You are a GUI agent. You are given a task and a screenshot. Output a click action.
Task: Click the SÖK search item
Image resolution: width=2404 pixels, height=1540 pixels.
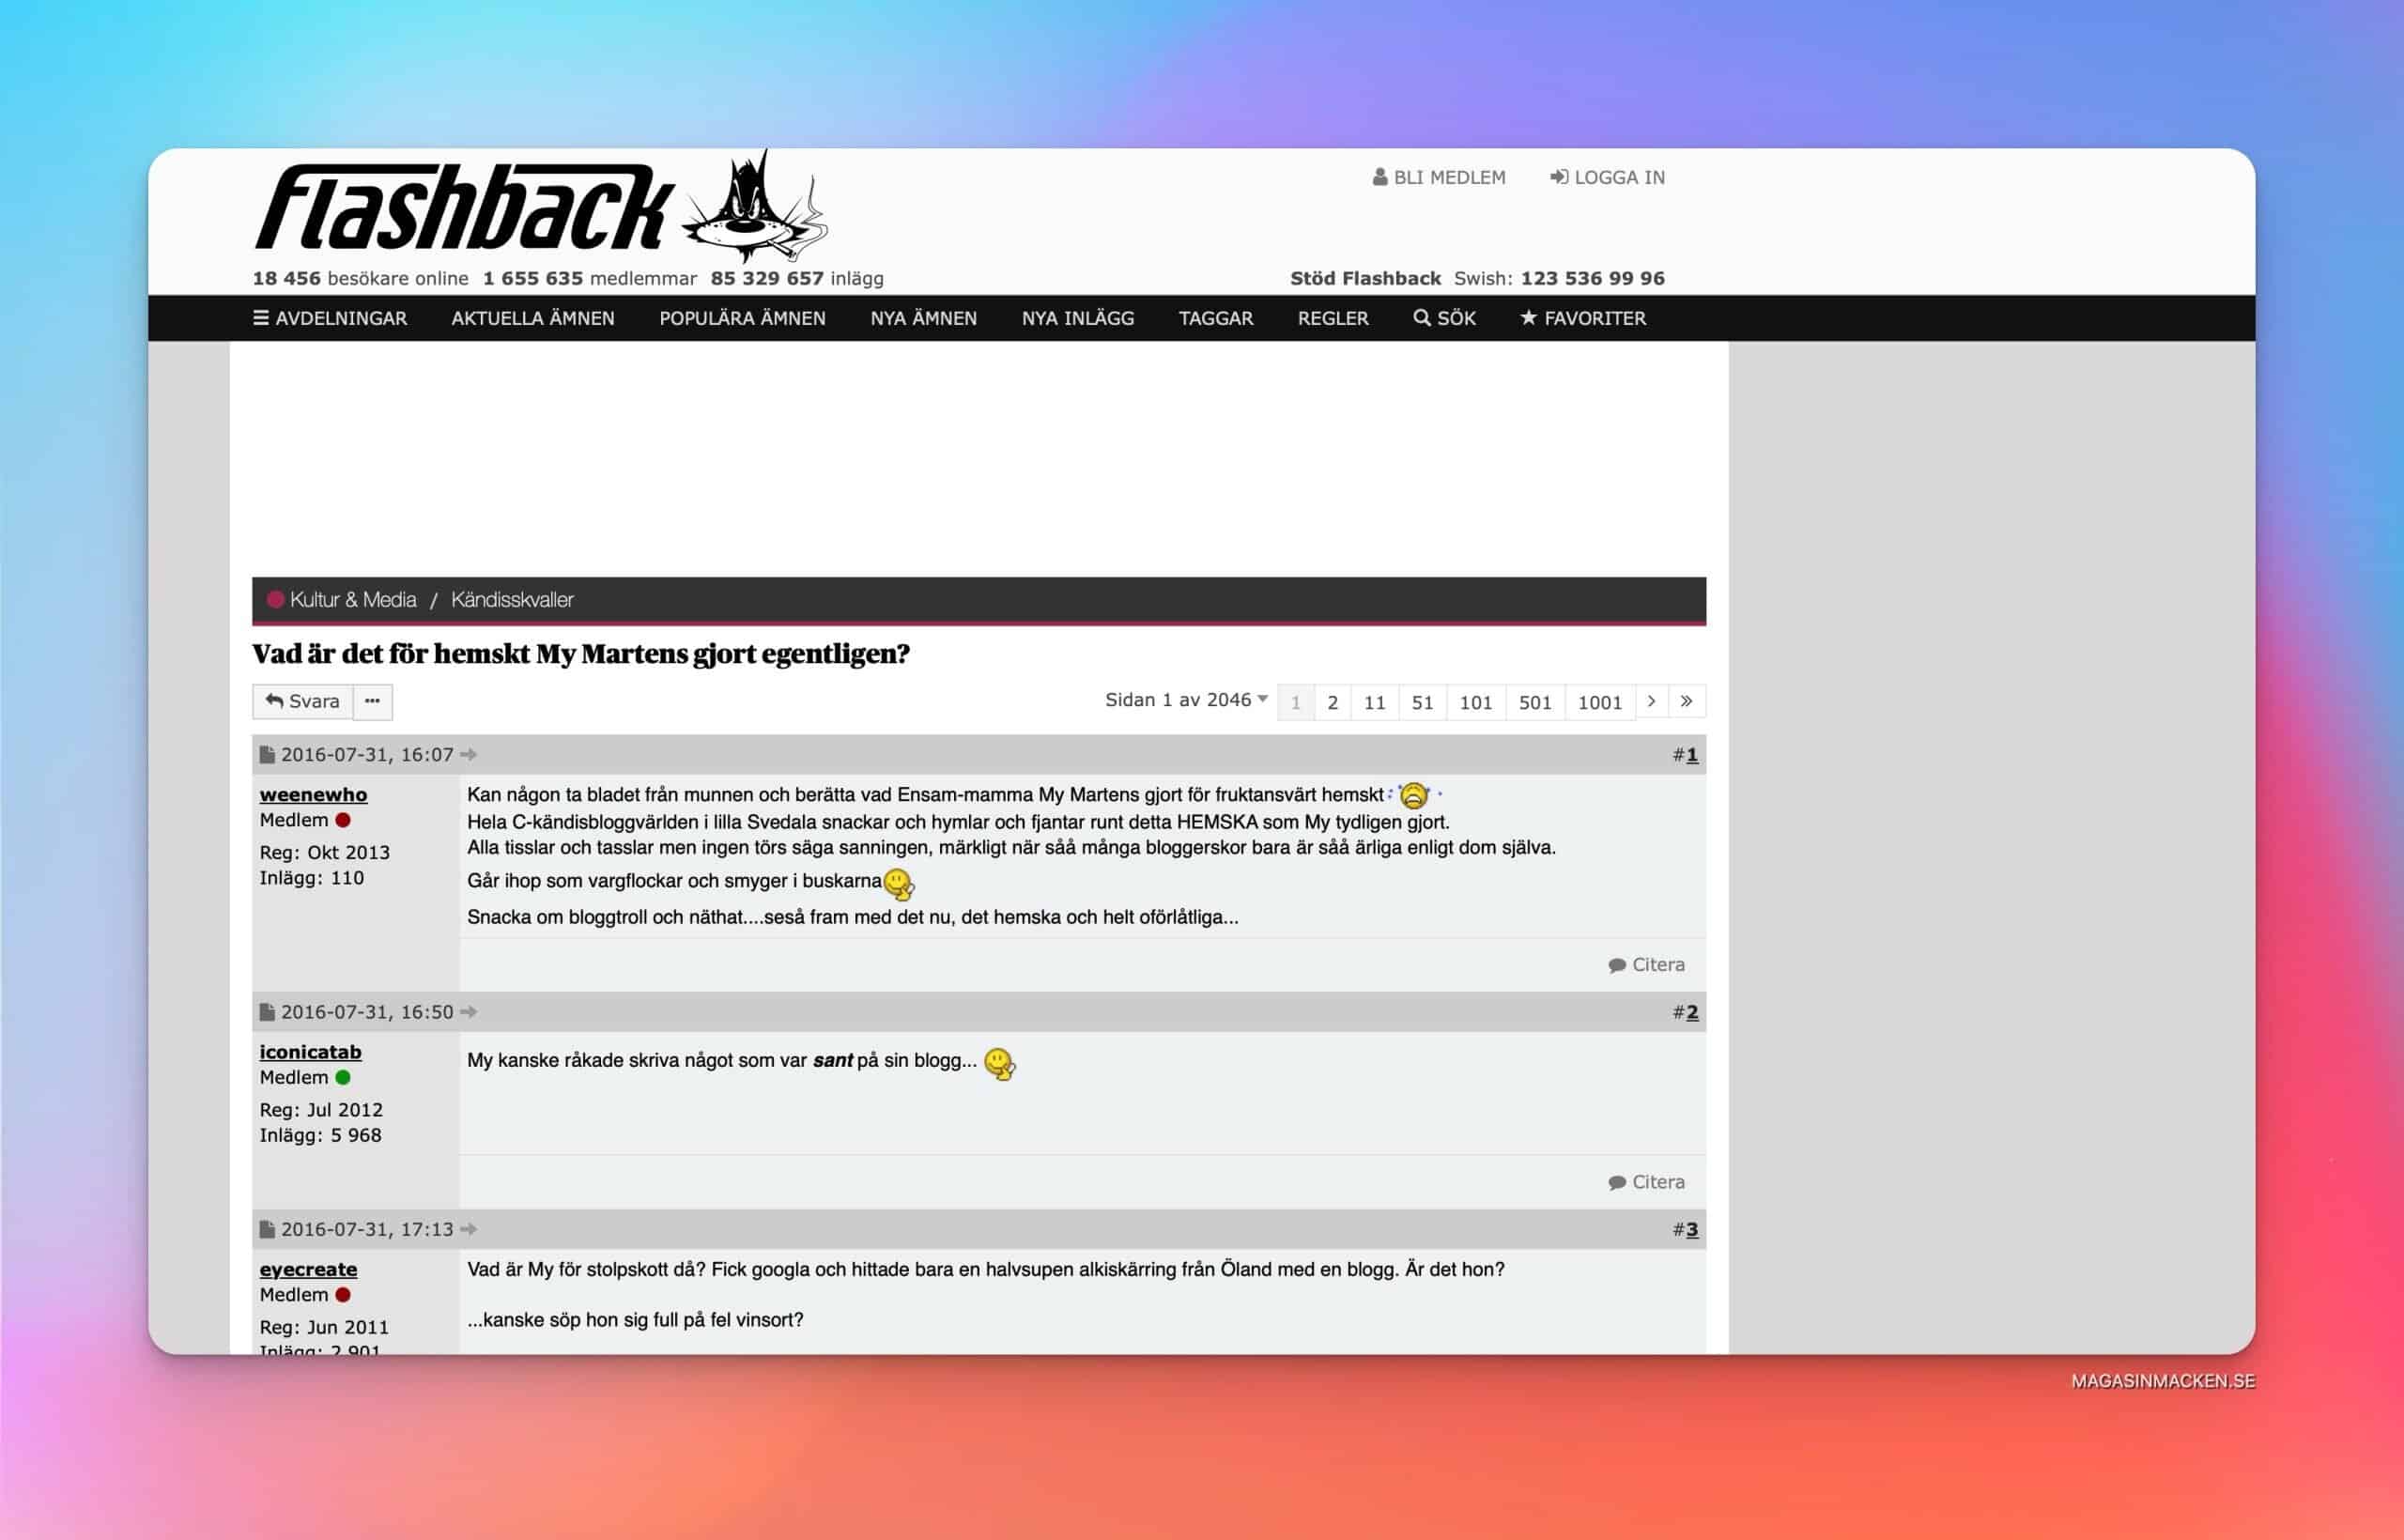coord(1444,318)
